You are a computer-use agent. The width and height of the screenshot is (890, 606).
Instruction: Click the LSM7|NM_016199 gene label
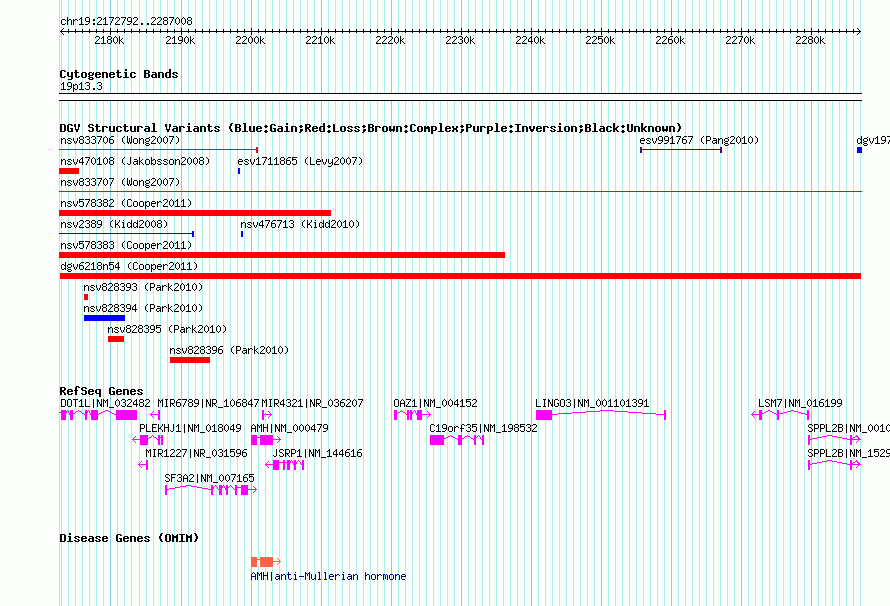click(x=800, y=403)
